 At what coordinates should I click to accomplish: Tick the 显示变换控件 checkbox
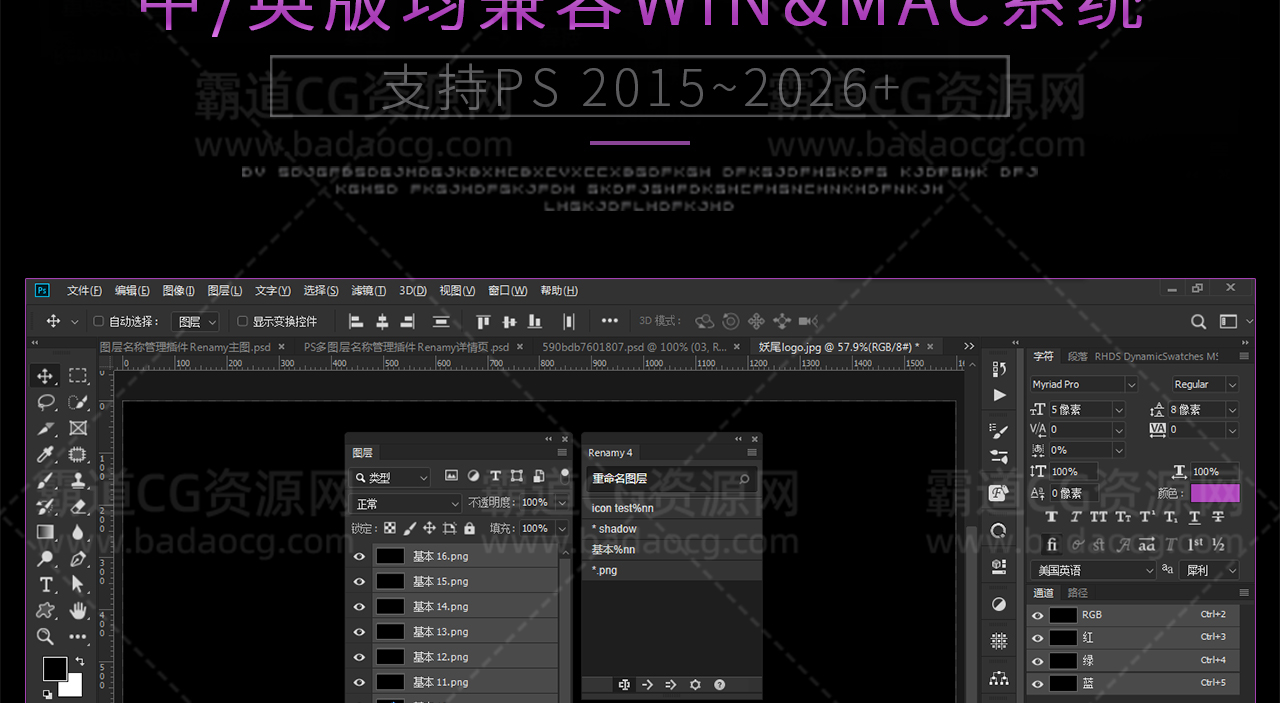(242, 321)
